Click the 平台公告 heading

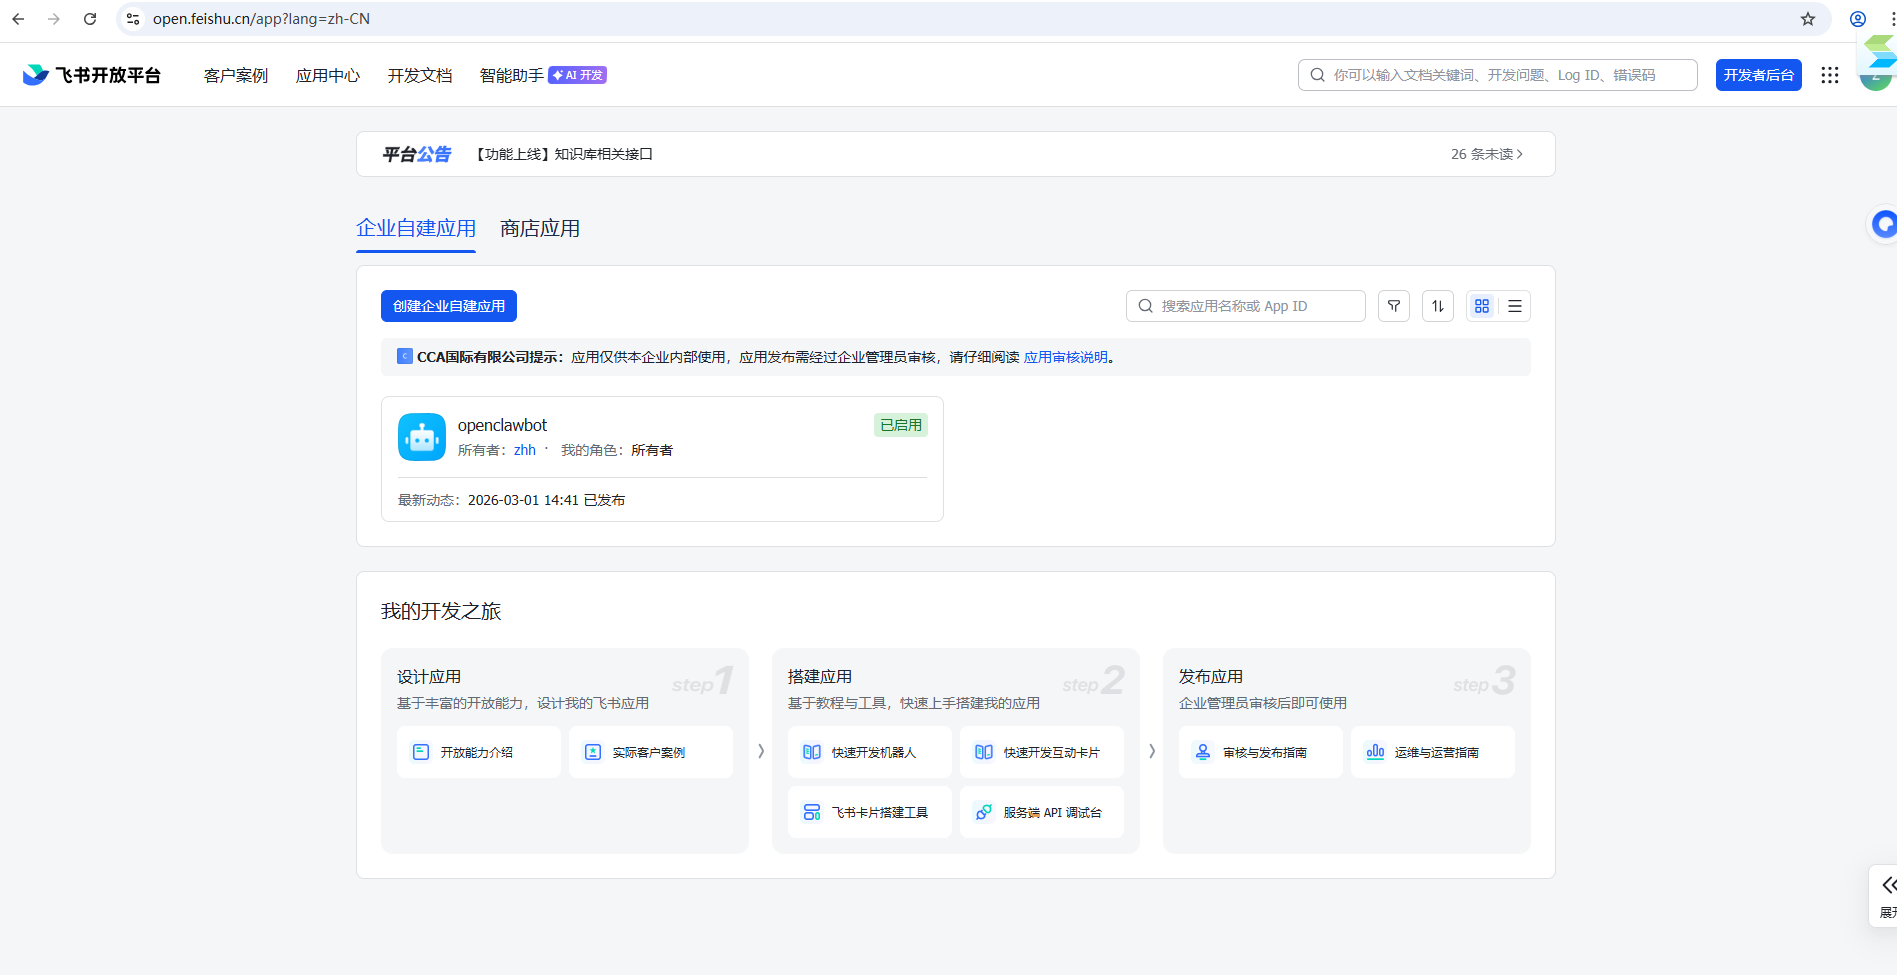click(x=417, y=154)
